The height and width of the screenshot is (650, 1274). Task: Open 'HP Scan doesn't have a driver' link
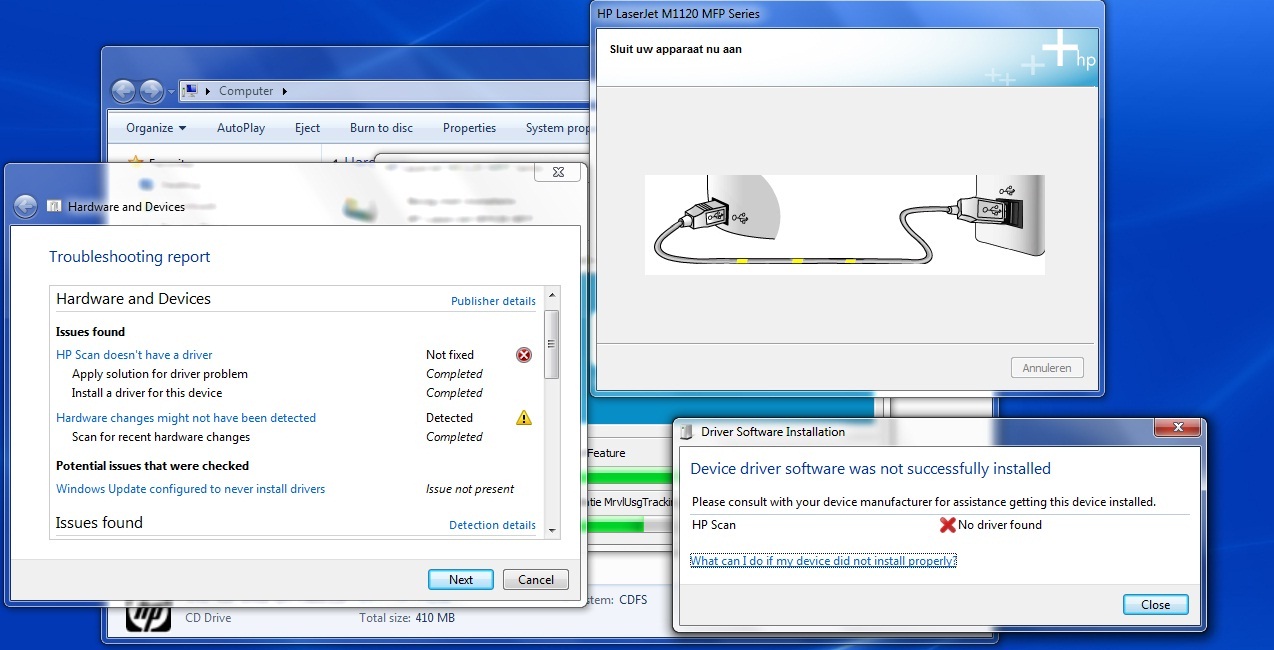(134, 355)
